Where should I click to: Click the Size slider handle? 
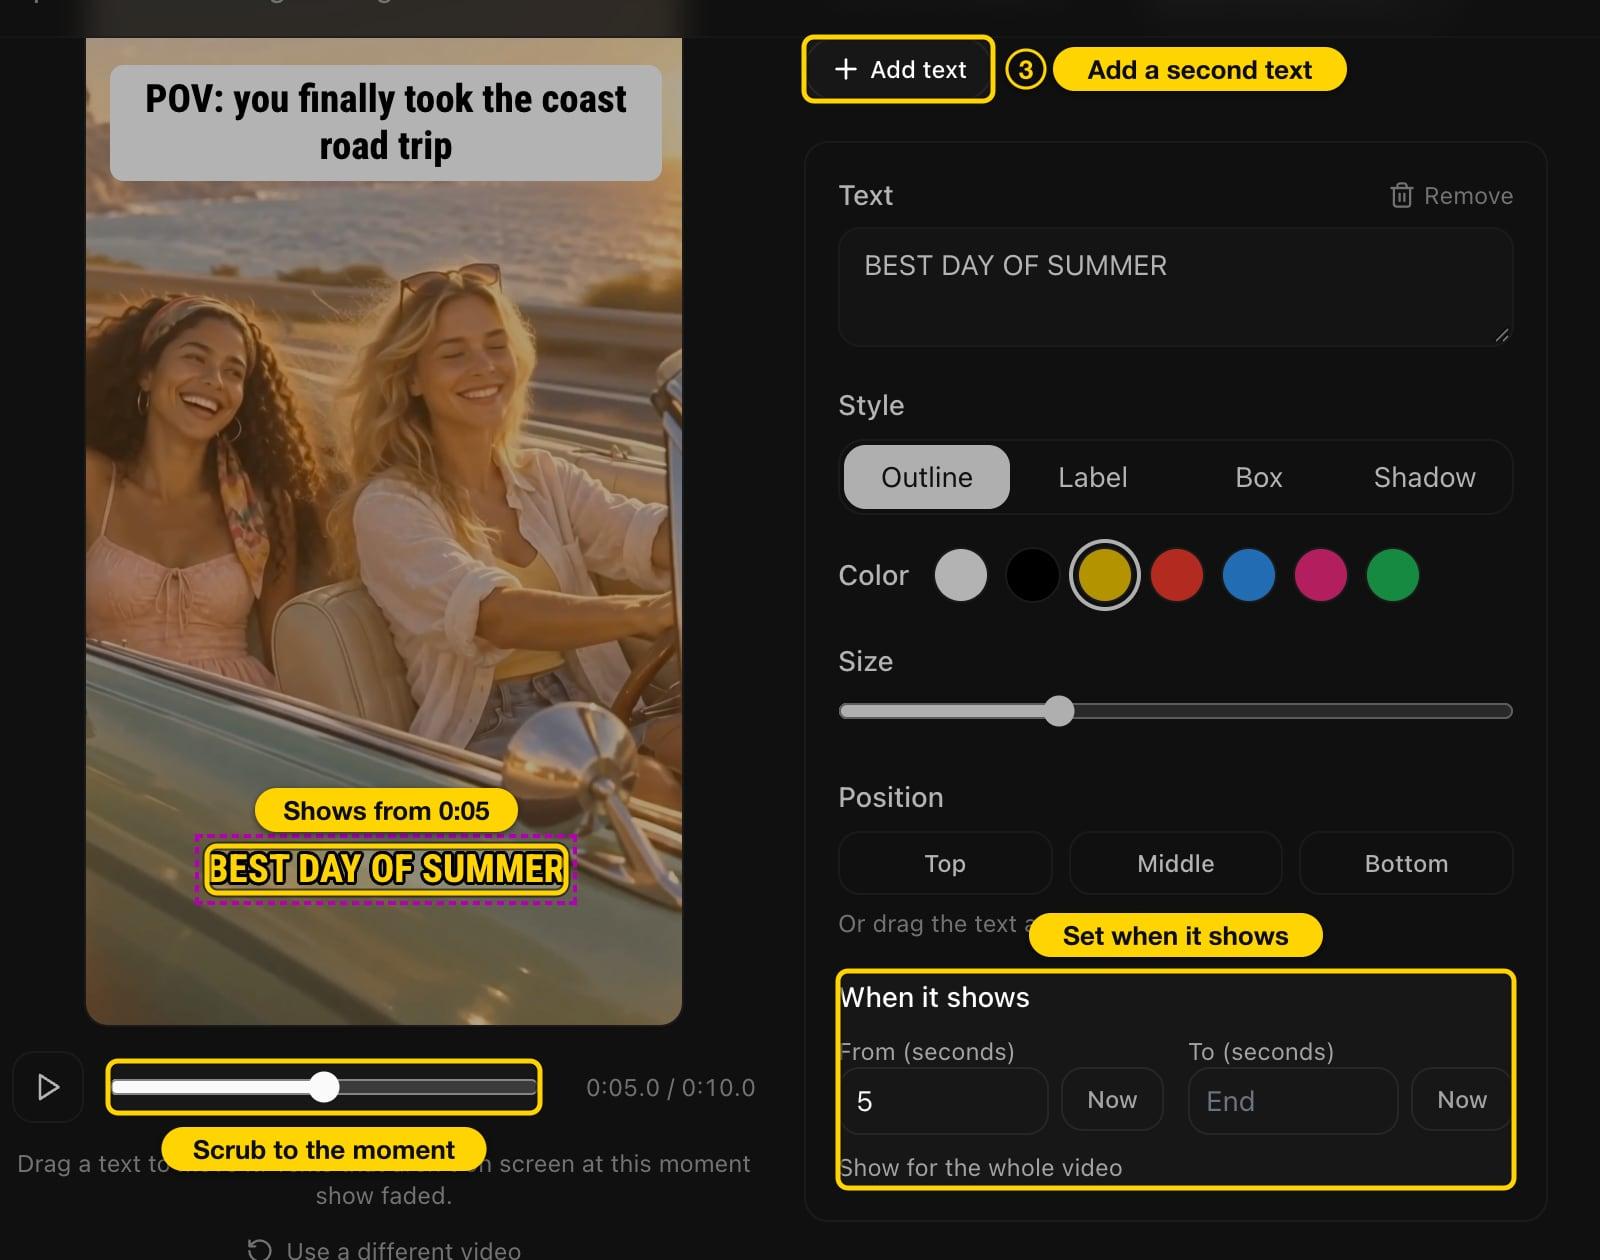(1058, 711)
